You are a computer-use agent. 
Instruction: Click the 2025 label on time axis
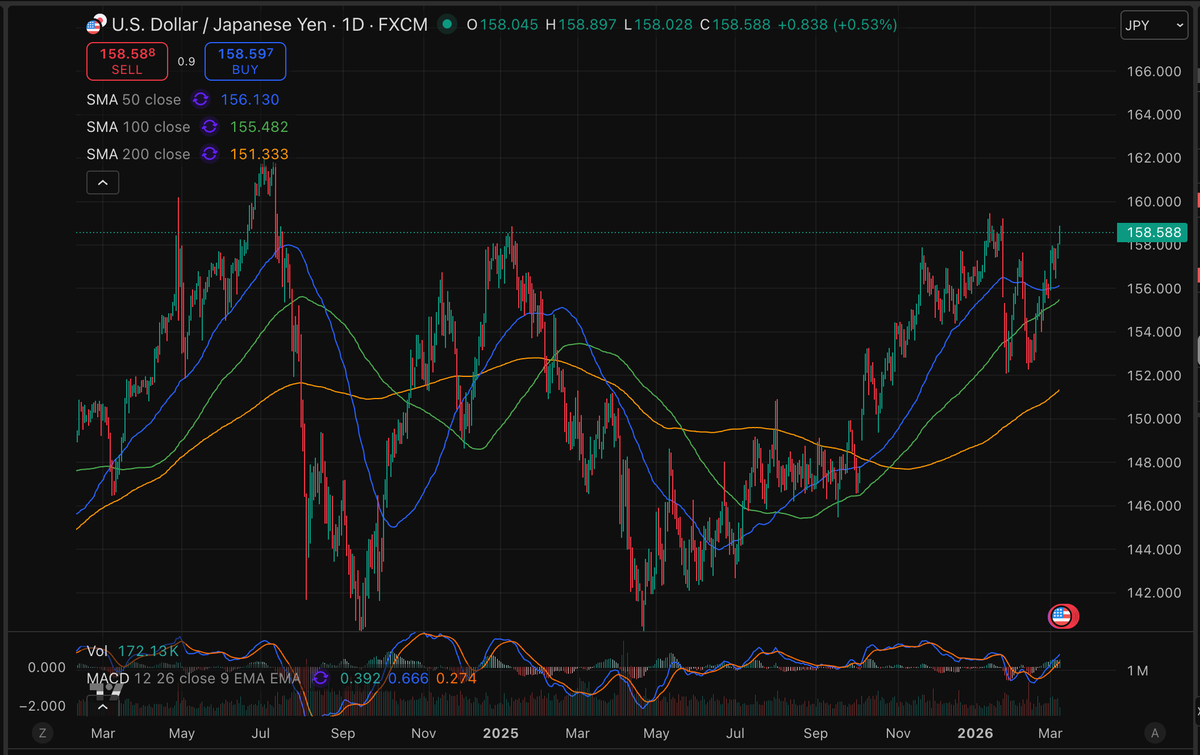tap(500, 733)
